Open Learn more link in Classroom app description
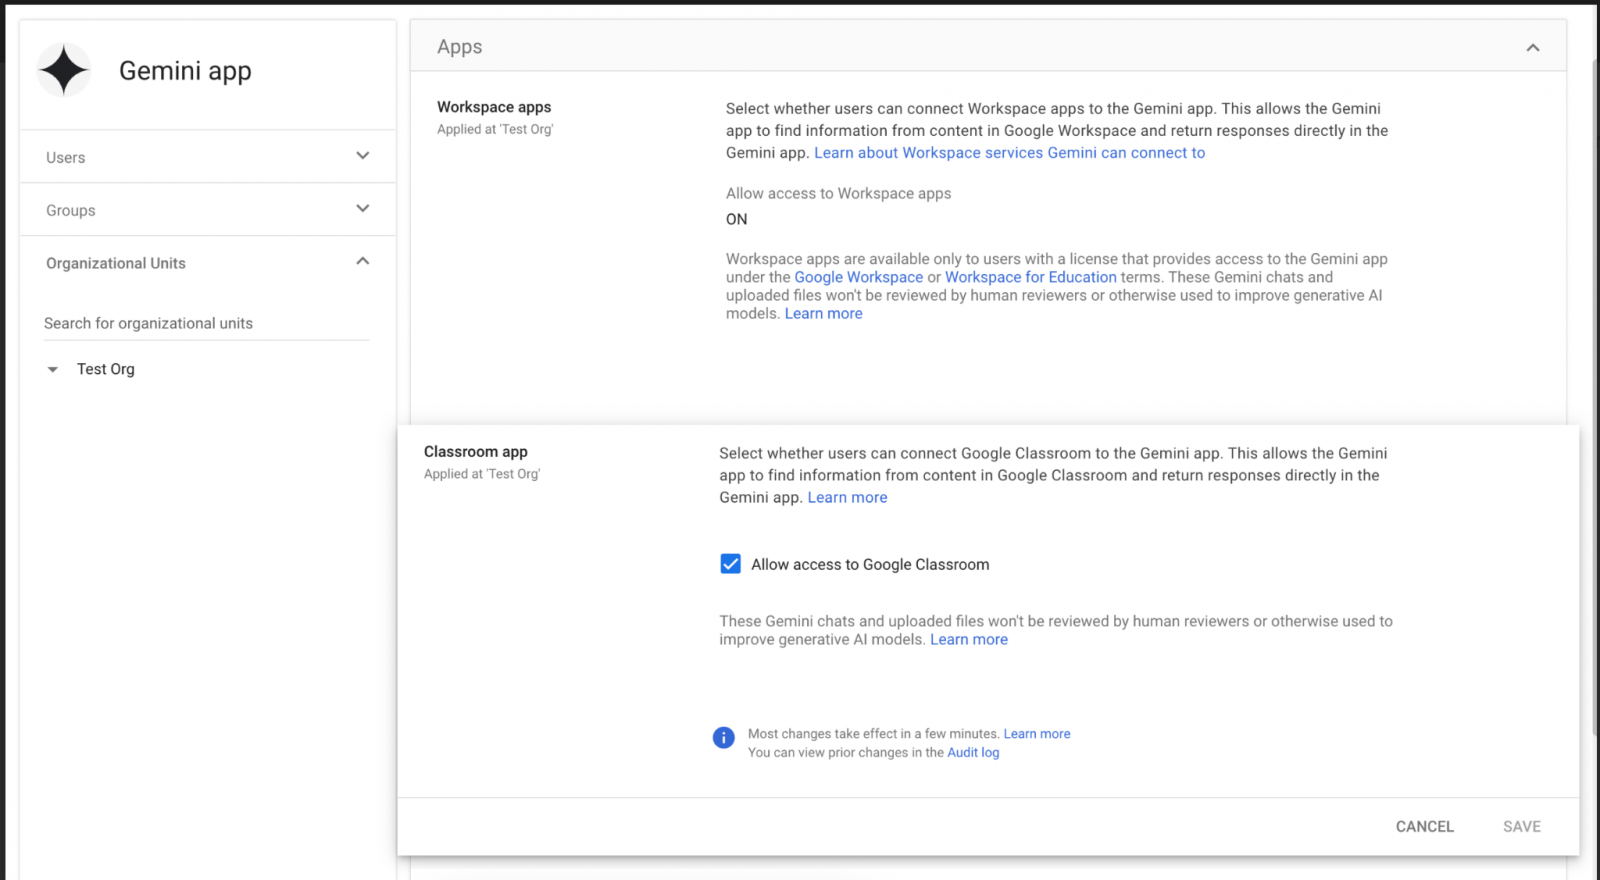 pos(848,497)
